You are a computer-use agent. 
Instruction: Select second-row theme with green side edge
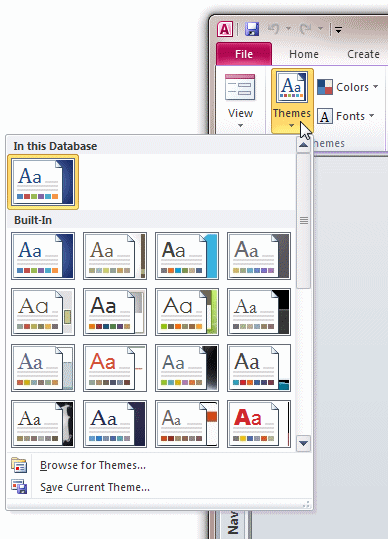[187, 312]
